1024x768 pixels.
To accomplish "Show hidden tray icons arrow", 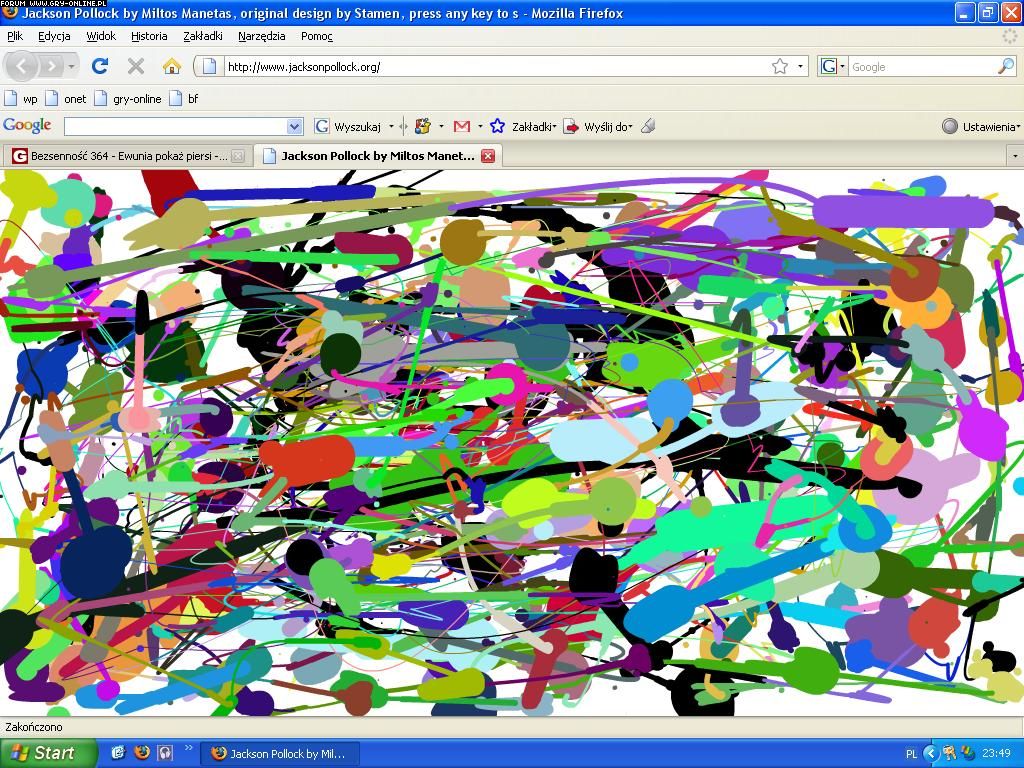I will (931, 754).
